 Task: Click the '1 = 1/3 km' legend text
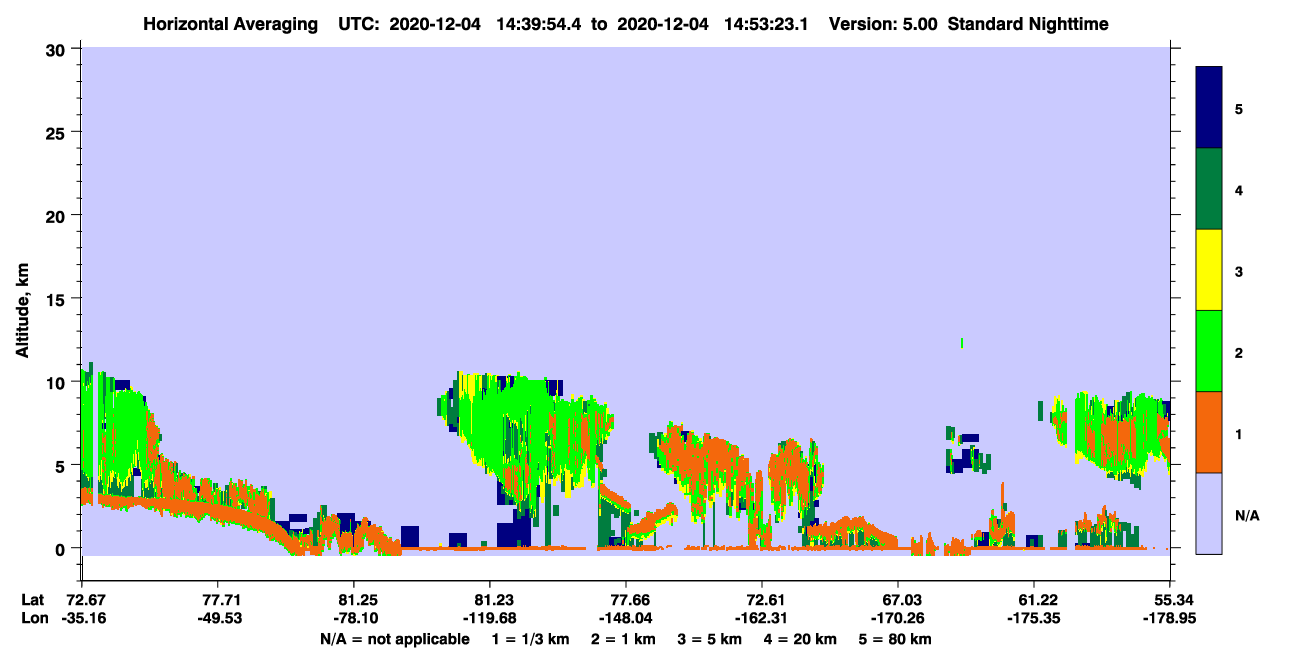pos(533,639)
